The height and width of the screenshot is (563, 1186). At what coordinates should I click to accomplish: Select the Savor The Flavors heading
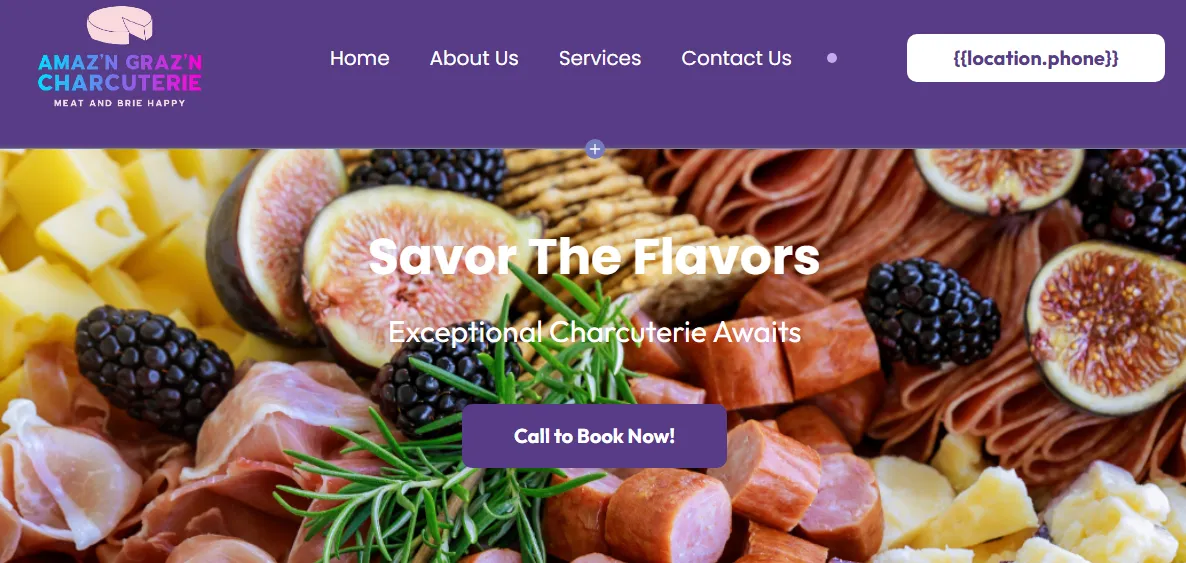pyautogui.click(x=595, y=257)
